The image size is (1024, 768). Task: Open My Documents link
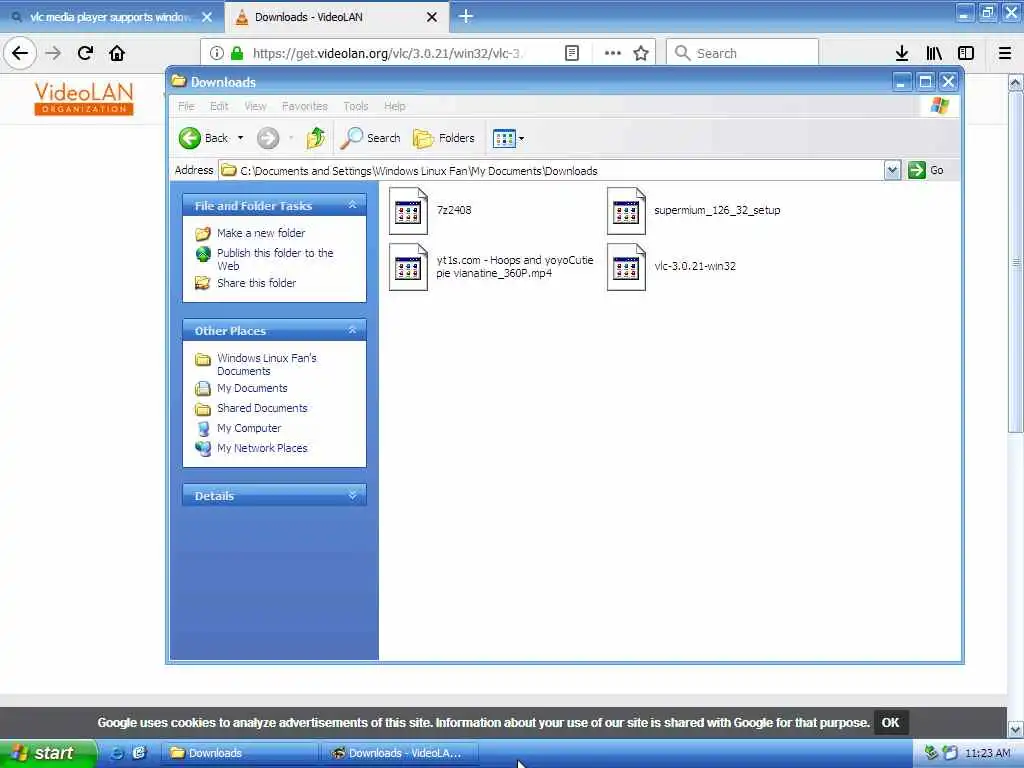click(252, 388)
